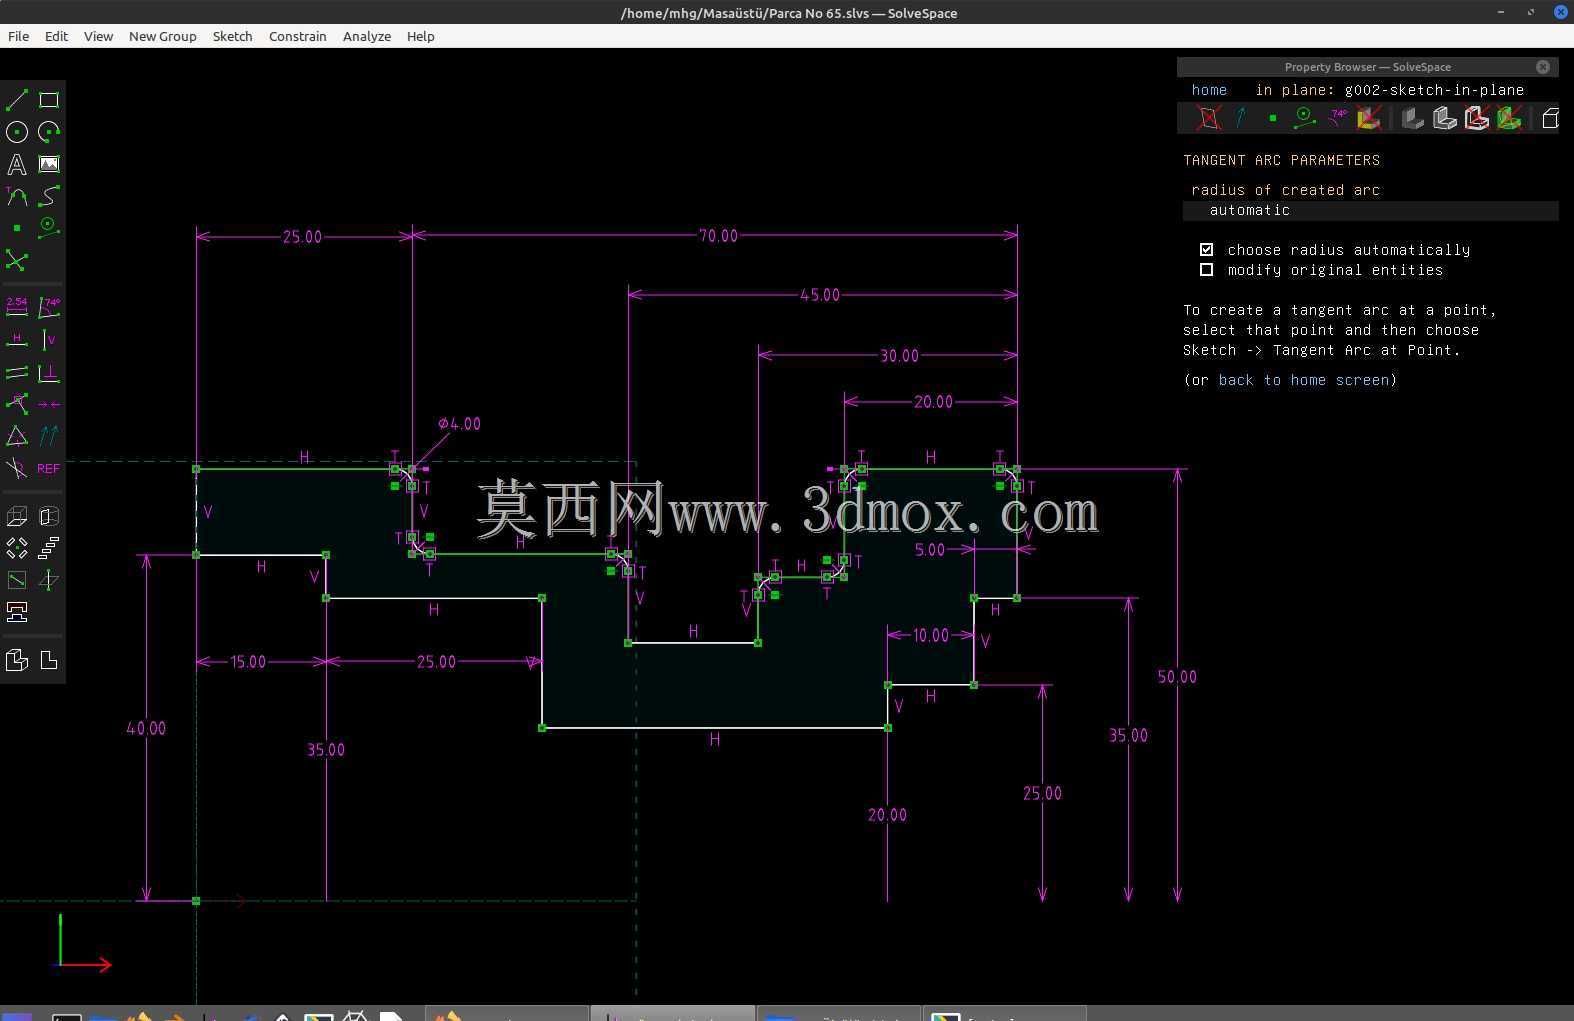Toggle model edges display icon
Viewport: 1574px width, 1021px height.
point(1444,118)
